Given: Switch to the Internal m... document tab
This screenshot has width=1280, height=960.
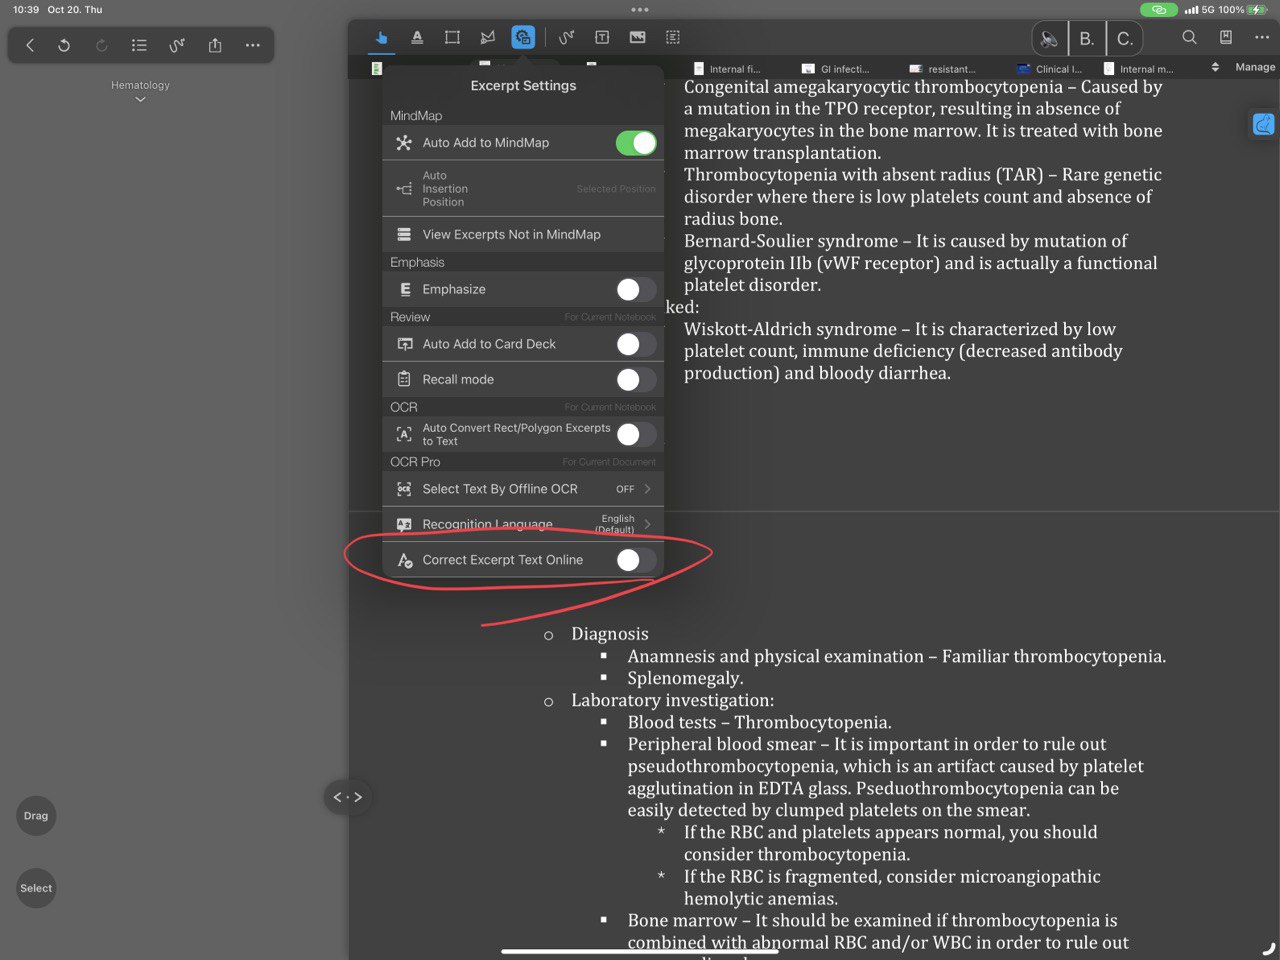Looking at the screenshot, I should [1139, 69].
